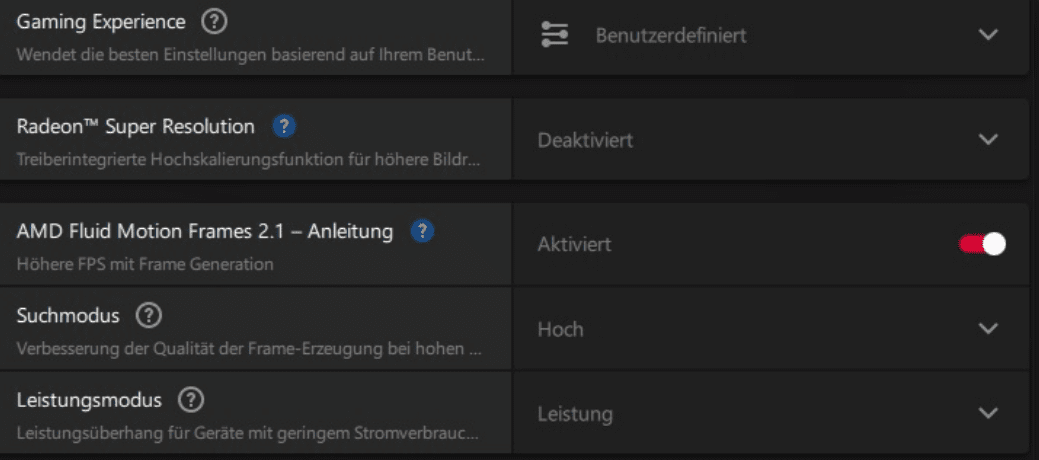This screenshot has height=460, width=1039.
Task: Click the Höhere FPS mit Frame Generation description
Action: point(145,265)
